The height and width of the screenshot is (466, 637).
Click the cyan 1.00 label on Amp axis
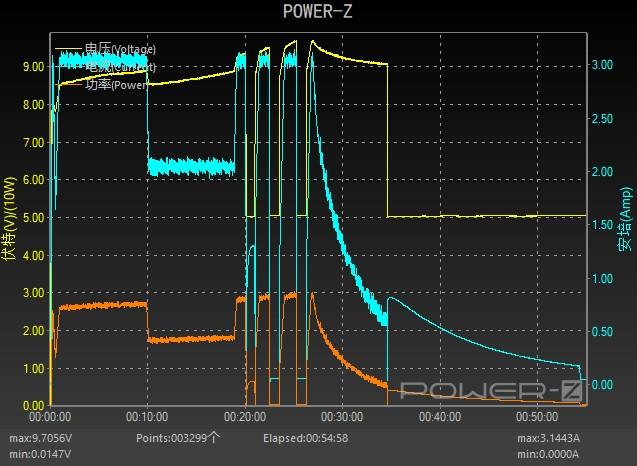(602, 279)
